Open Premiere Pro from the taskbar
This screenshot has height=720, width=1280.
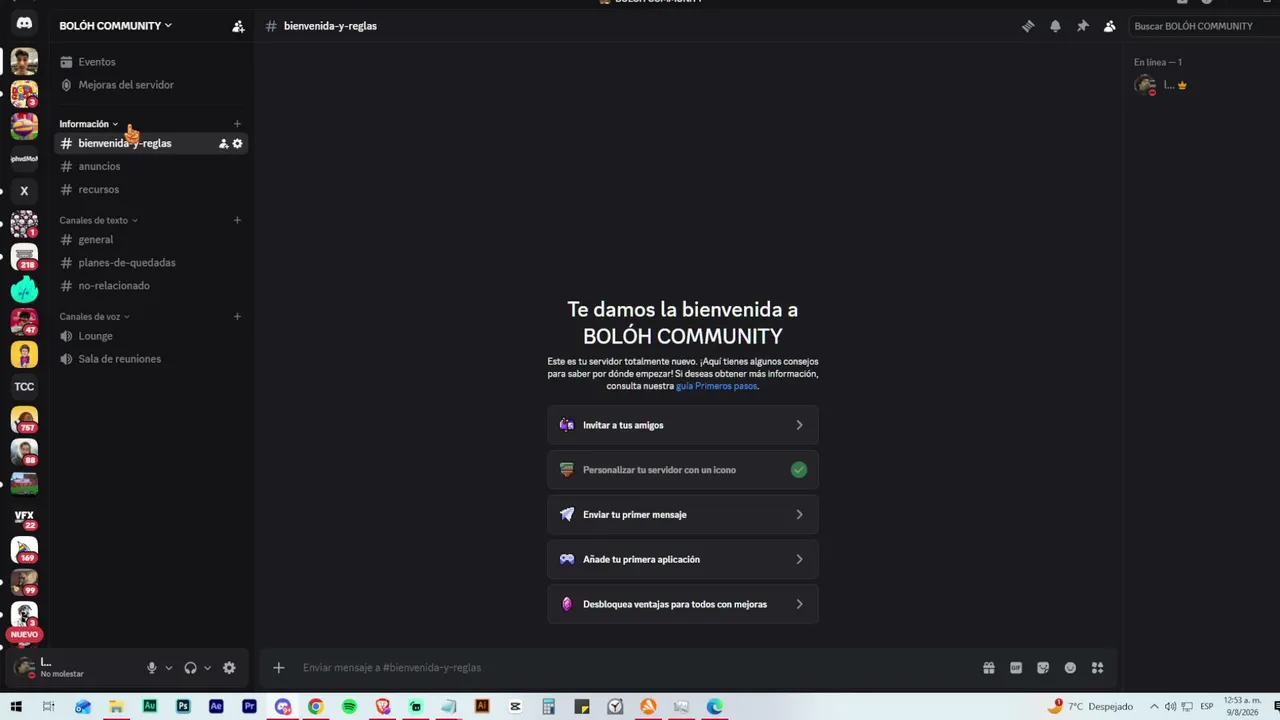[x=249, y=707]
